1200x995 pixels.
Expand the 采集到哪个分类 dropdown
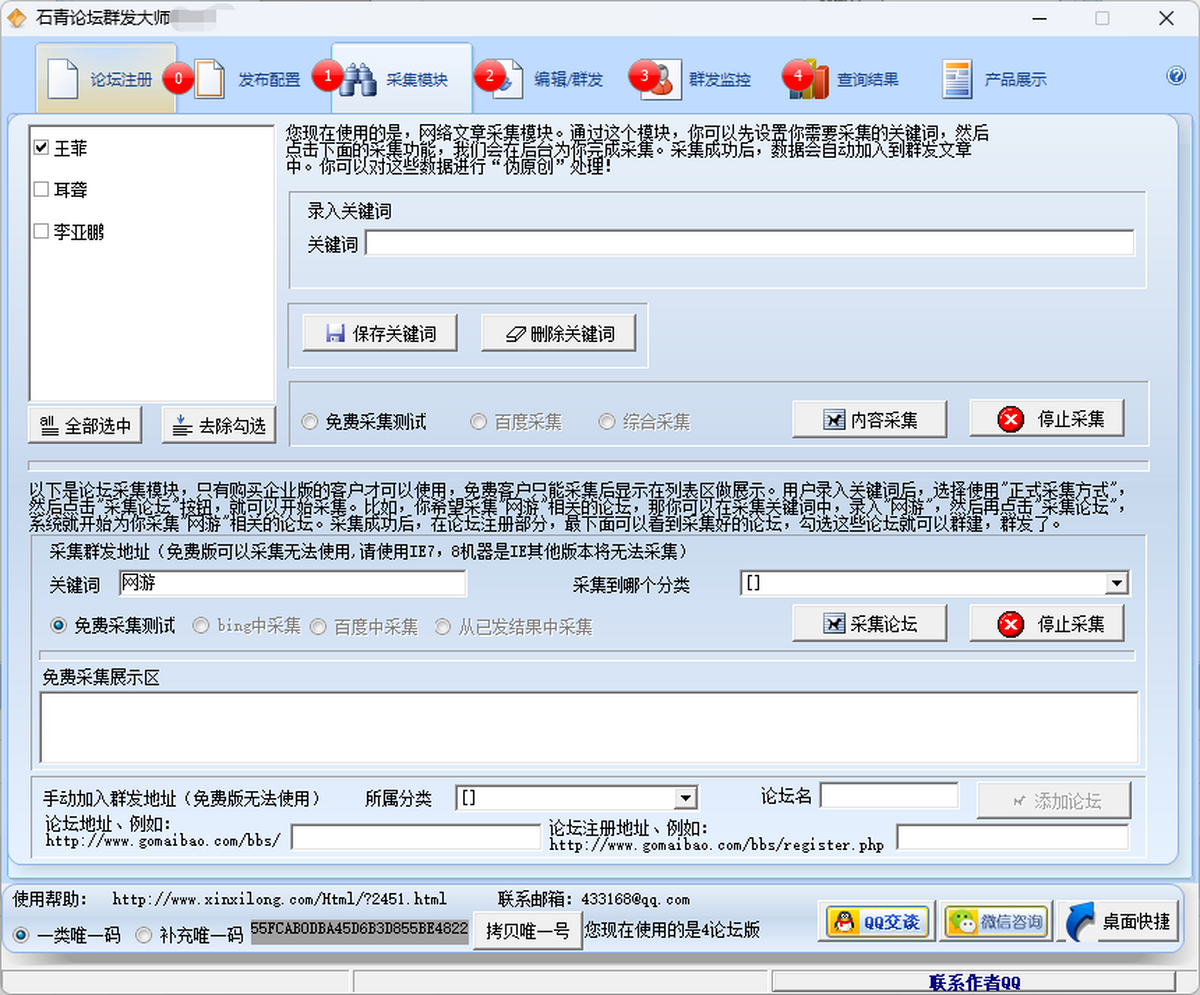(x=1117, y=584)
